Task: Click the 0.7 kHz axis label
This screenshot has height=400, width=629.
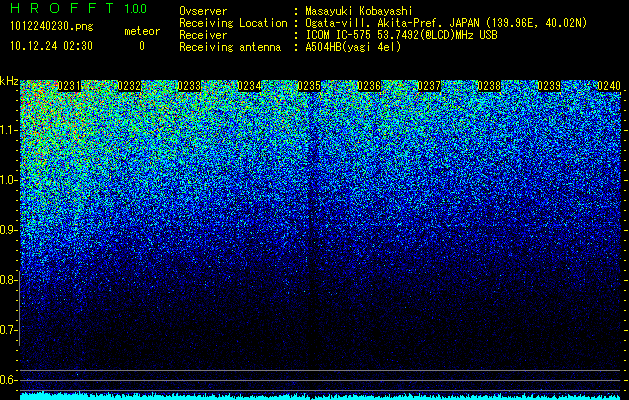Action: click(x=9, y=330)
